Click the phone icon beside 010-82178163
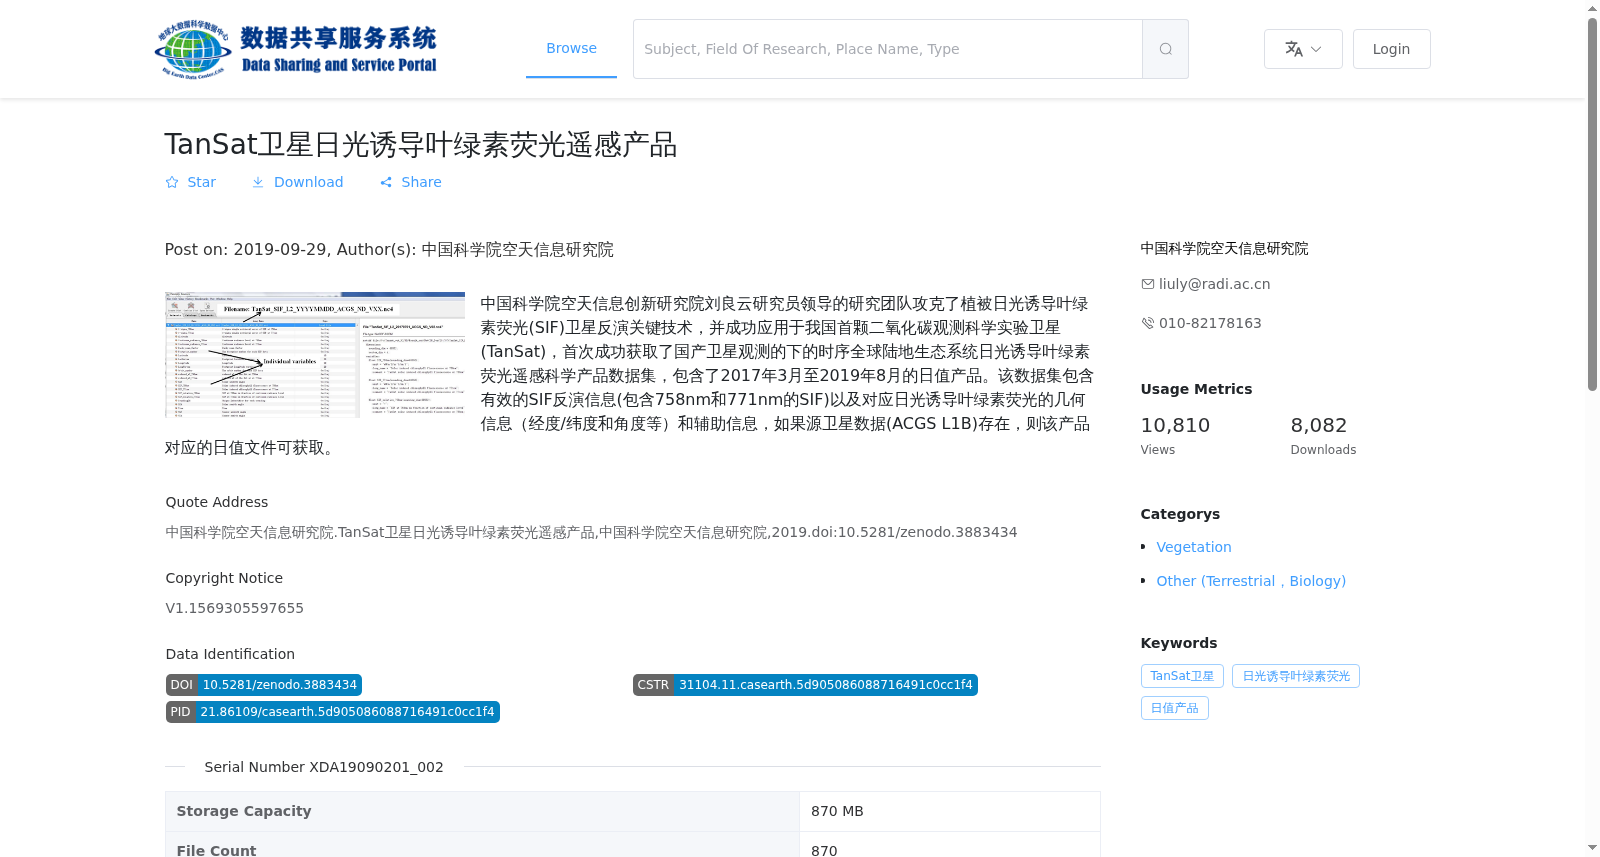Image resolution: width=1600 pixels, height=857 pixels. tap(1147, 323)
